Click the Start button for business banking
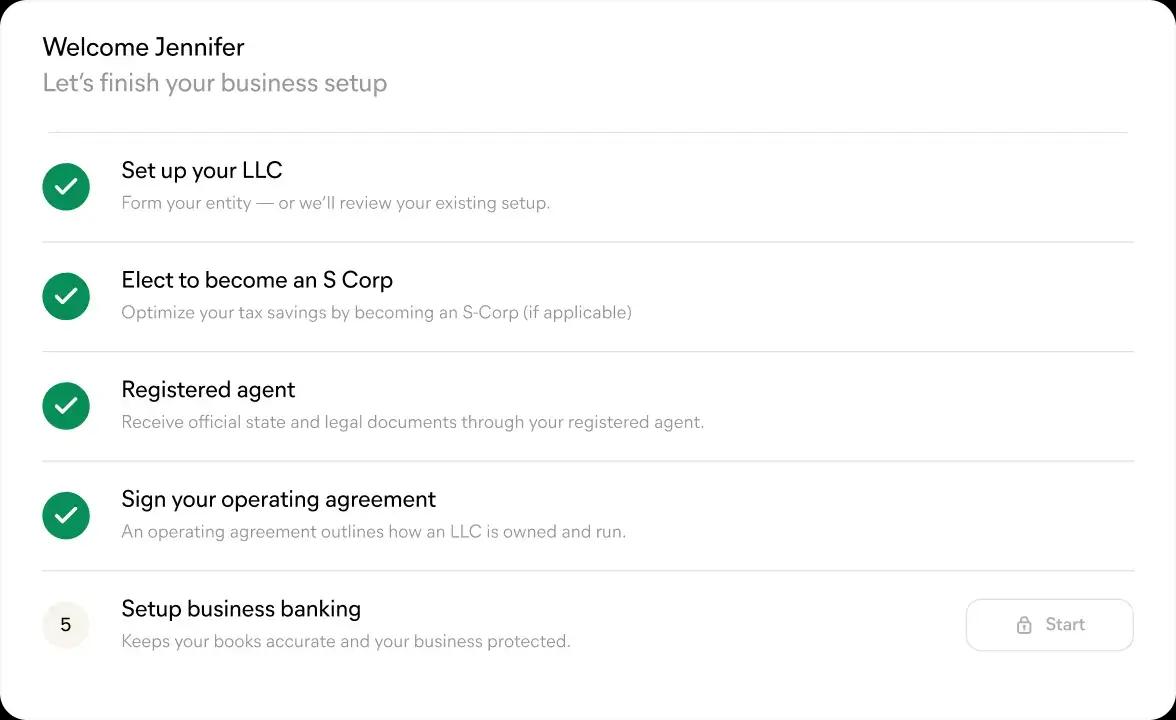The height and width of the screenshot is (720, 1176). point(1050,624)
